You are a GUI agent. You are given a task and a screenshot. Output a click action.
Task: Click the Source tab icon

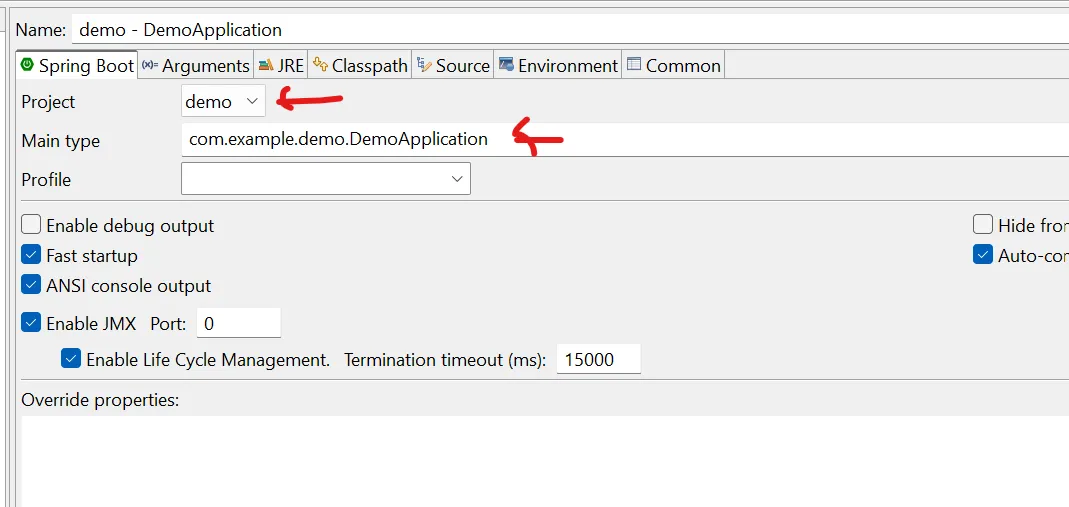coord(424,65)
